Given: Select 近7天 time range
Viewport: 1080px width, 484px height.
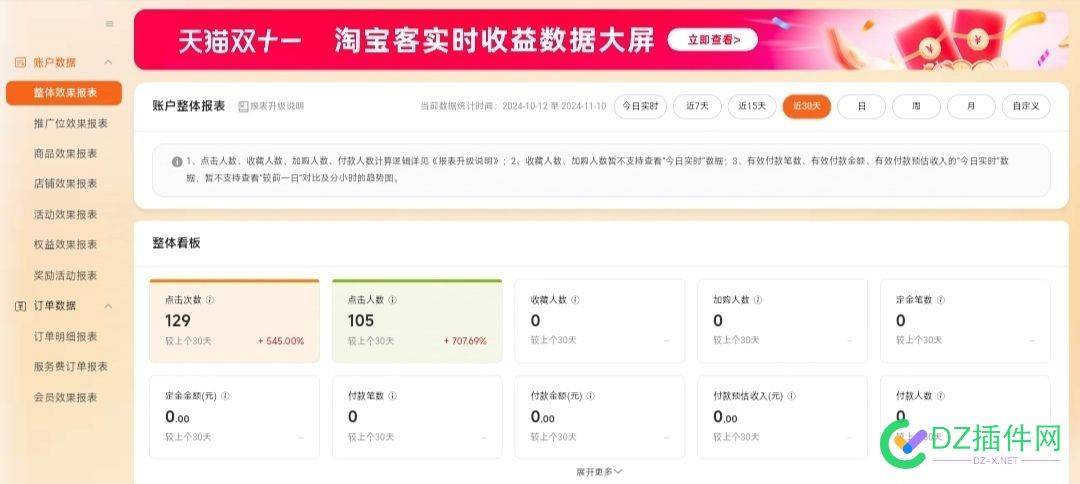Looking at the screenshot, I should [697, 107].
